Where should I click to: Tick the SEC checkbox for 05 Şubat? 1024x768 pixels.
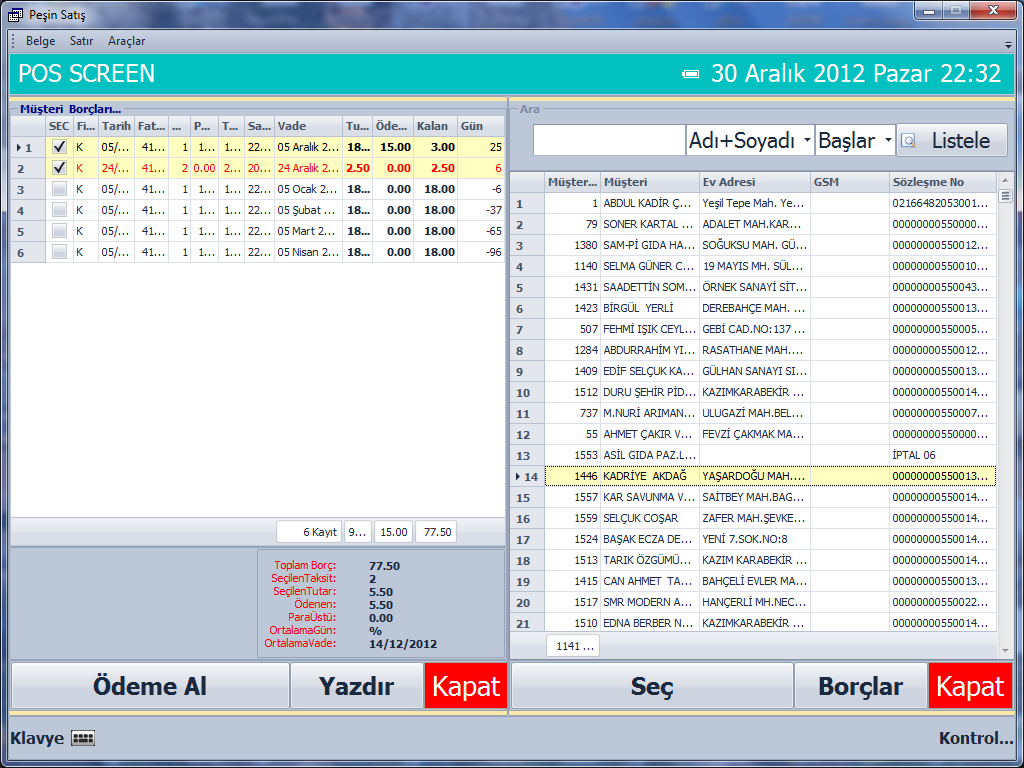pos(59,210)
